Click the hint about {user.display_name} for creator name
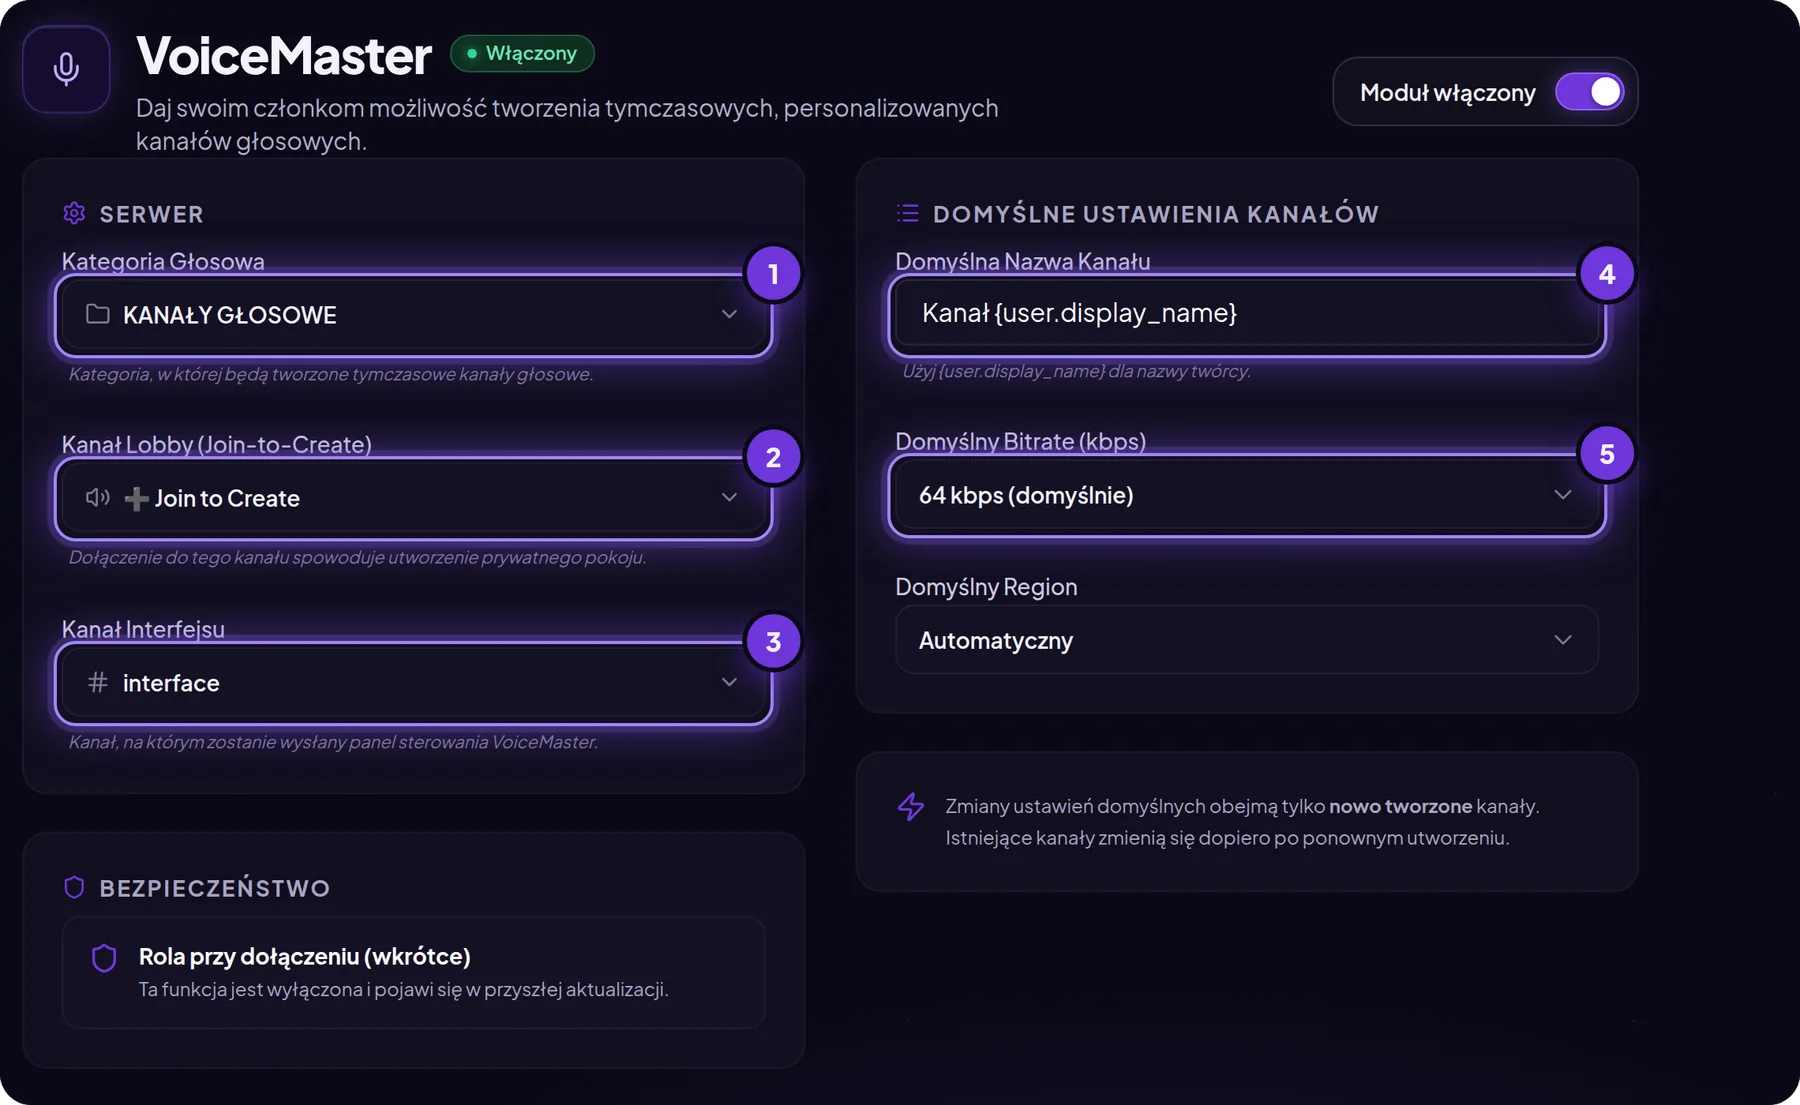Screen dimensions: 1800x1105 pyautogui.click(x=1076, y=371)
